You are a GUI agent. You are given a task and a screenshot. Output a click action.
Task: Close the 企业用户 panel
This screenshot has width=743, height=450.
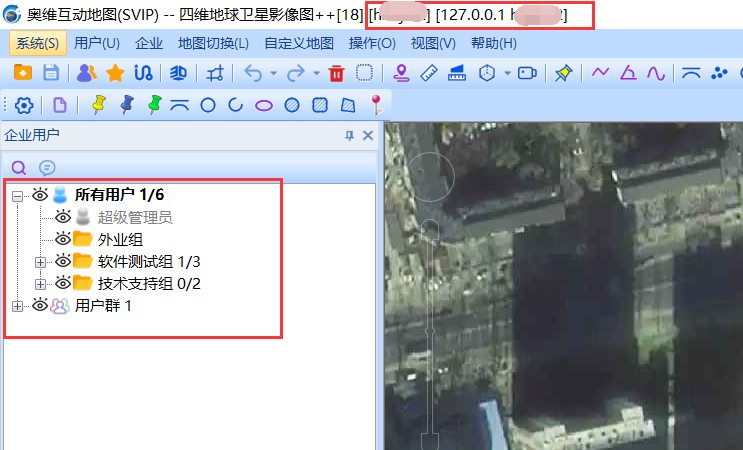(x=367, y=135)
